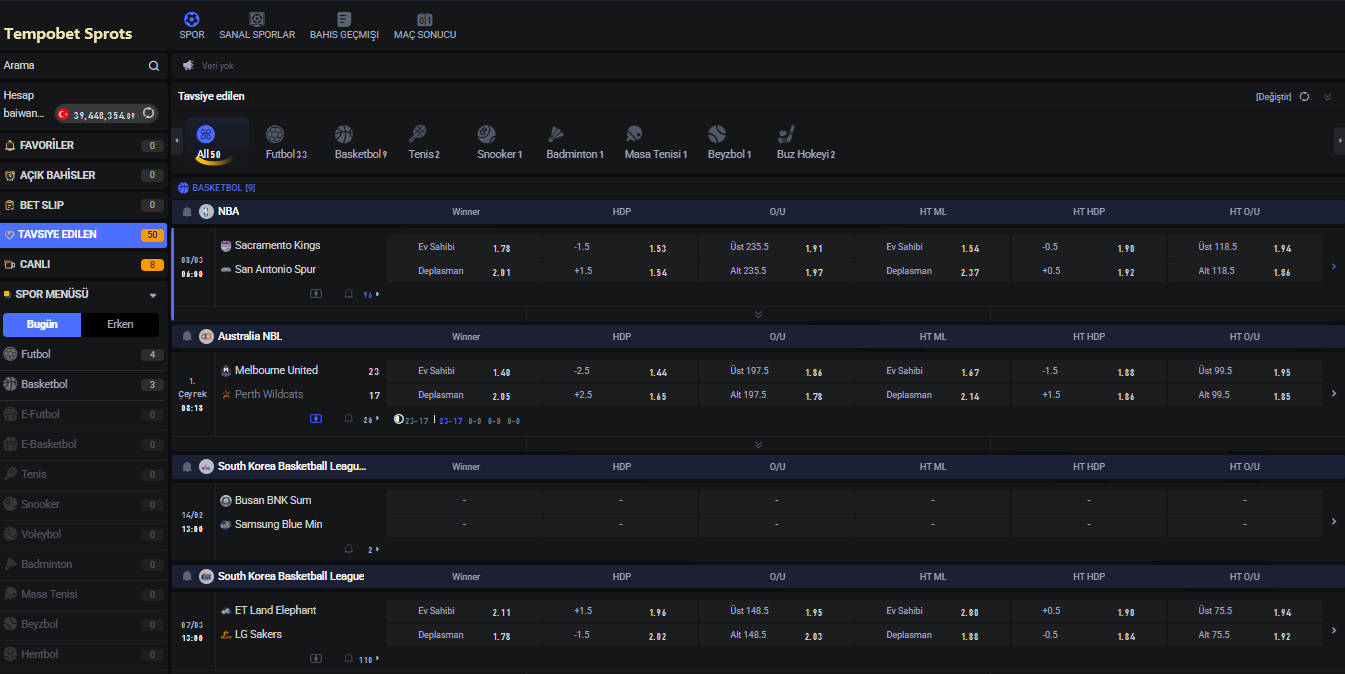The height and width of the screenshot is (674, 1345).
Task: Open the Maç Sonucu results icon
Action: [425, 19]
